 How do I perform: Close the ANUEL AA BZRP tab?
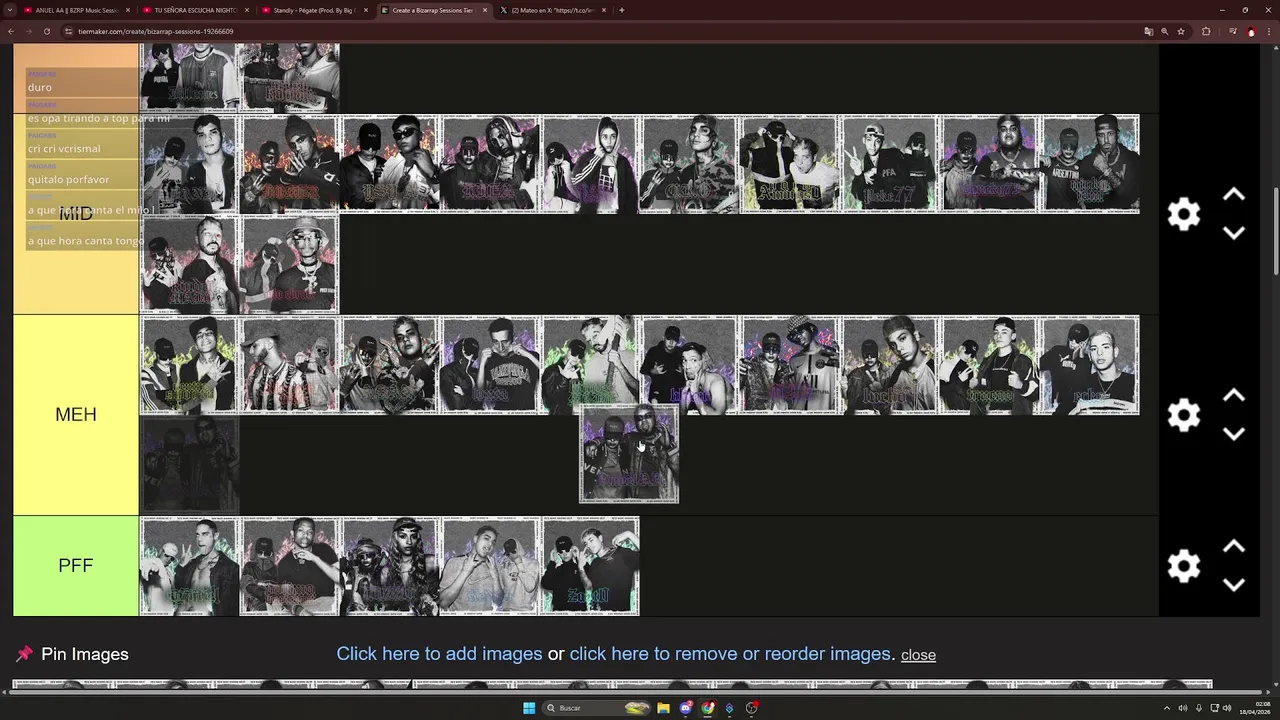point(127,10)
